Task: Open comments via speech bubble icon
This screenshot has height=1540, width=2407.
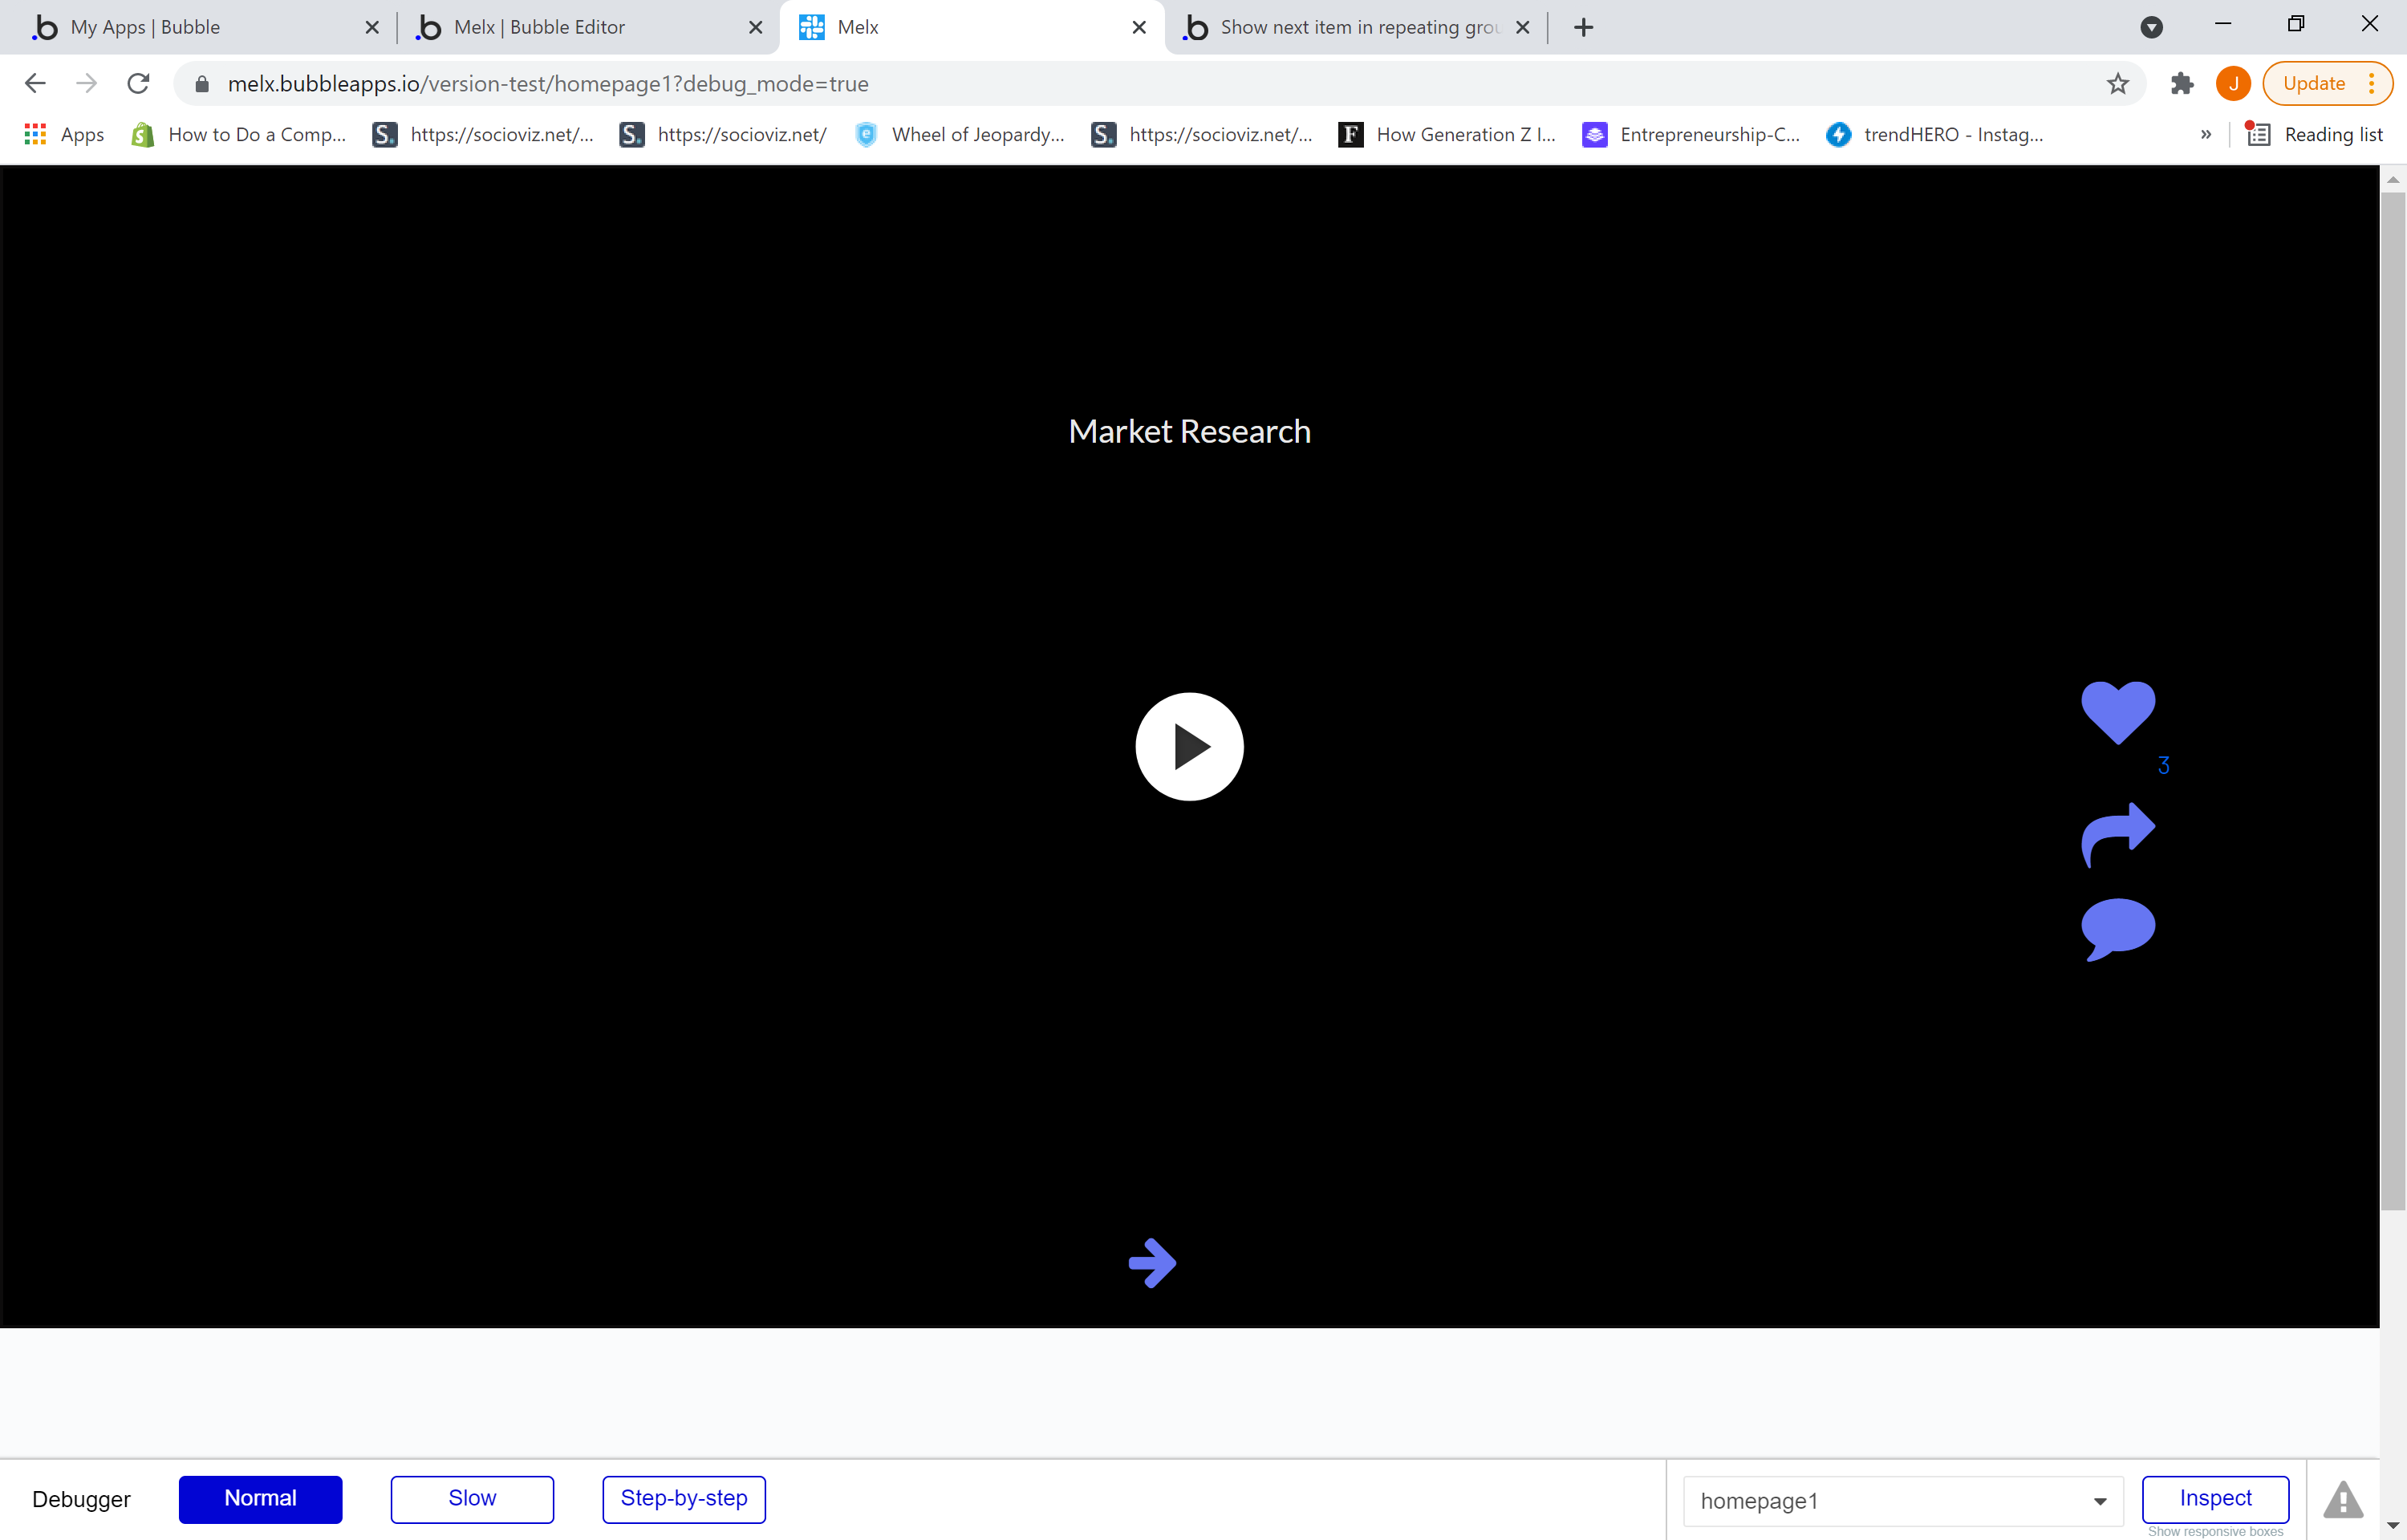Action: 2117,928
